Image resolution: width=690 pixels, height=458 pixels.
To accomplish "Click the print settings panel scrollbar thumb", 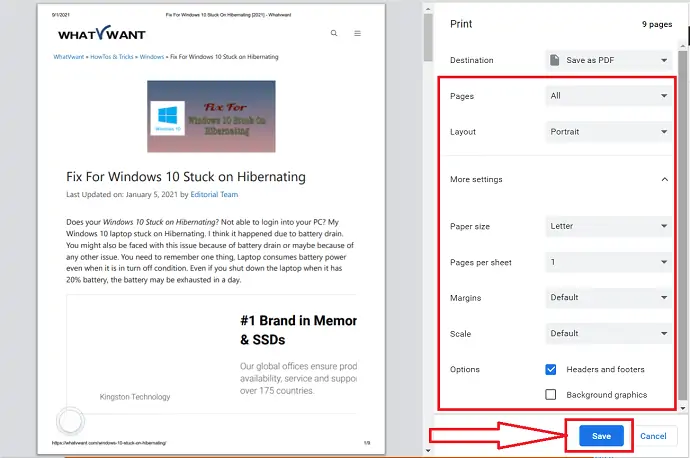I will pyautogui.click(x=683, y=224).
